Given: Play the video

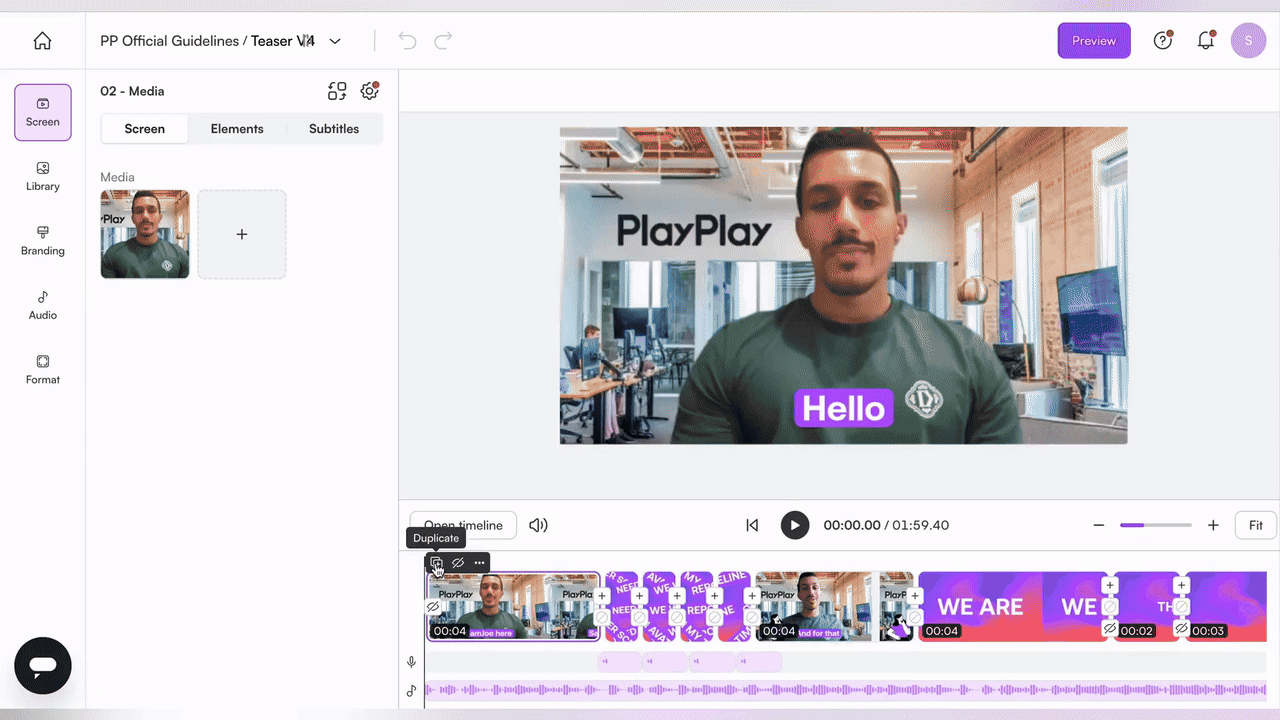Looking at the screenshot, I should 795,525.
